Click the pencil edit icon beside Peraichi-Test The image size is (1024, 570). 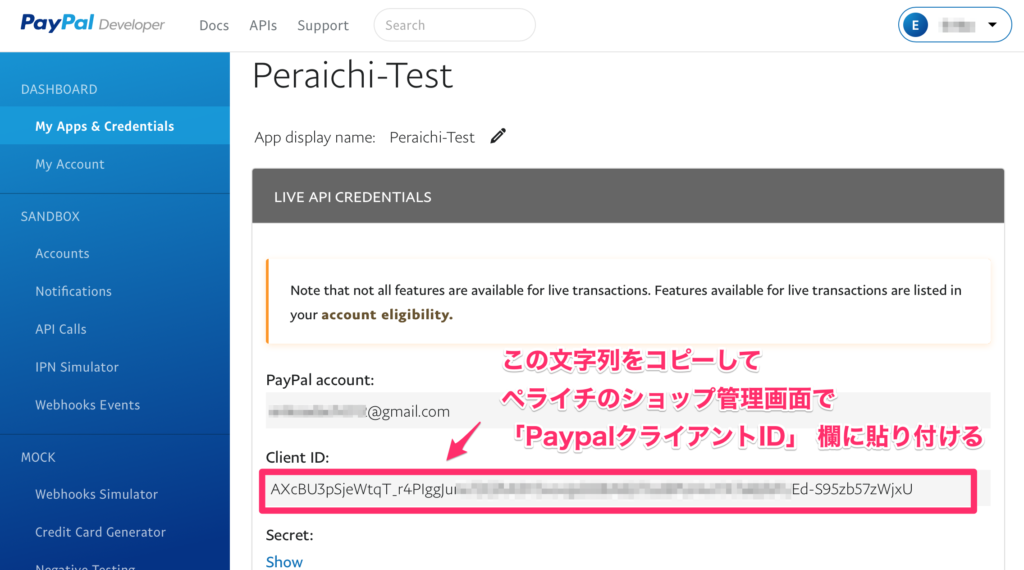point(498,136)
